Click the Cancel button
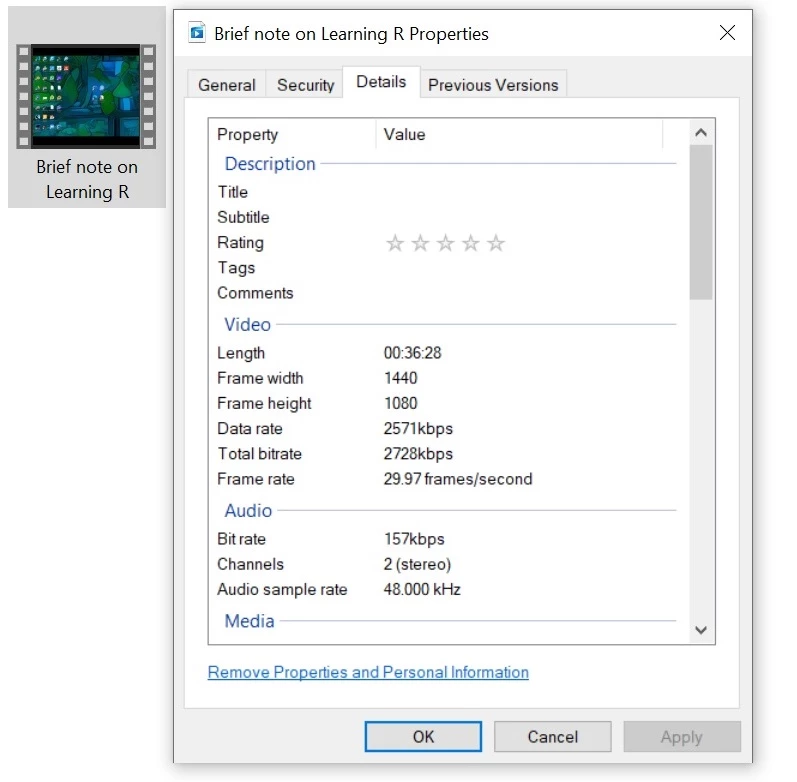The height and width of the screenshot is (782, 797). [x=553, y=736]
